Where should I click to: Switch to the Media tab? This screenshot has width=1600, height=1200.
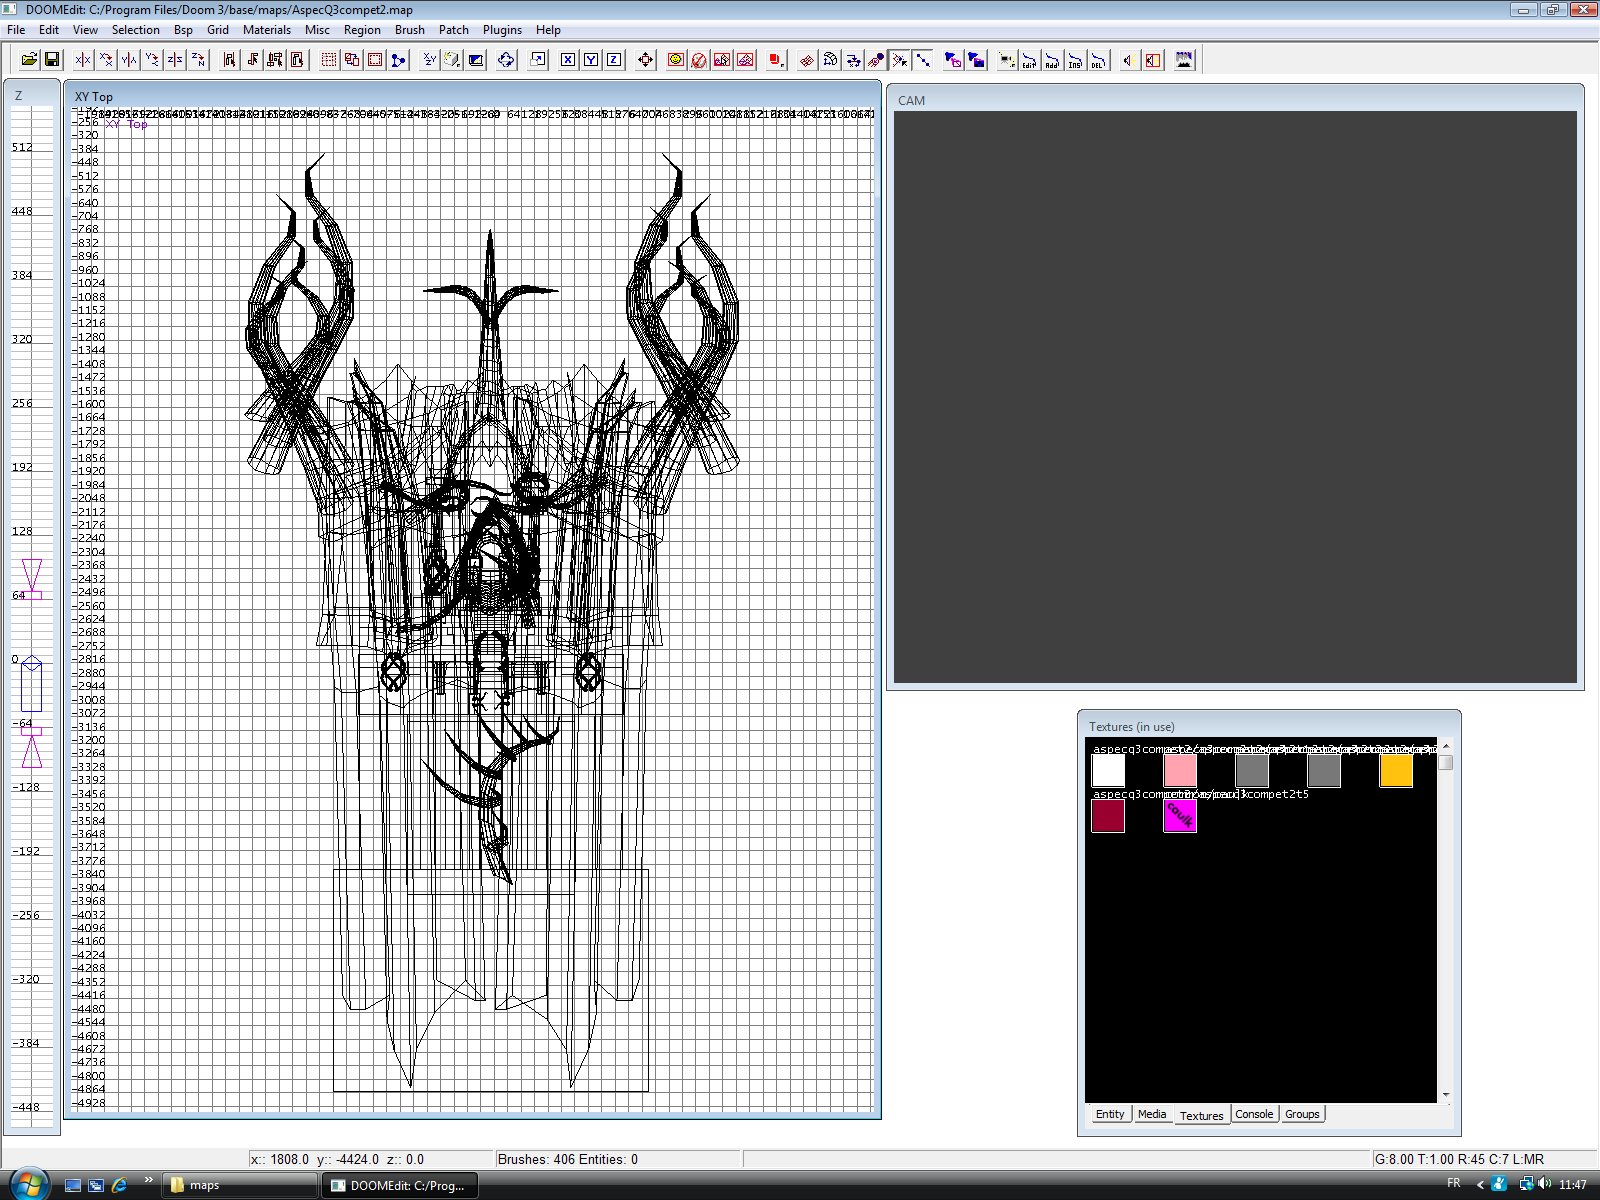[x=1152, y=1114]
